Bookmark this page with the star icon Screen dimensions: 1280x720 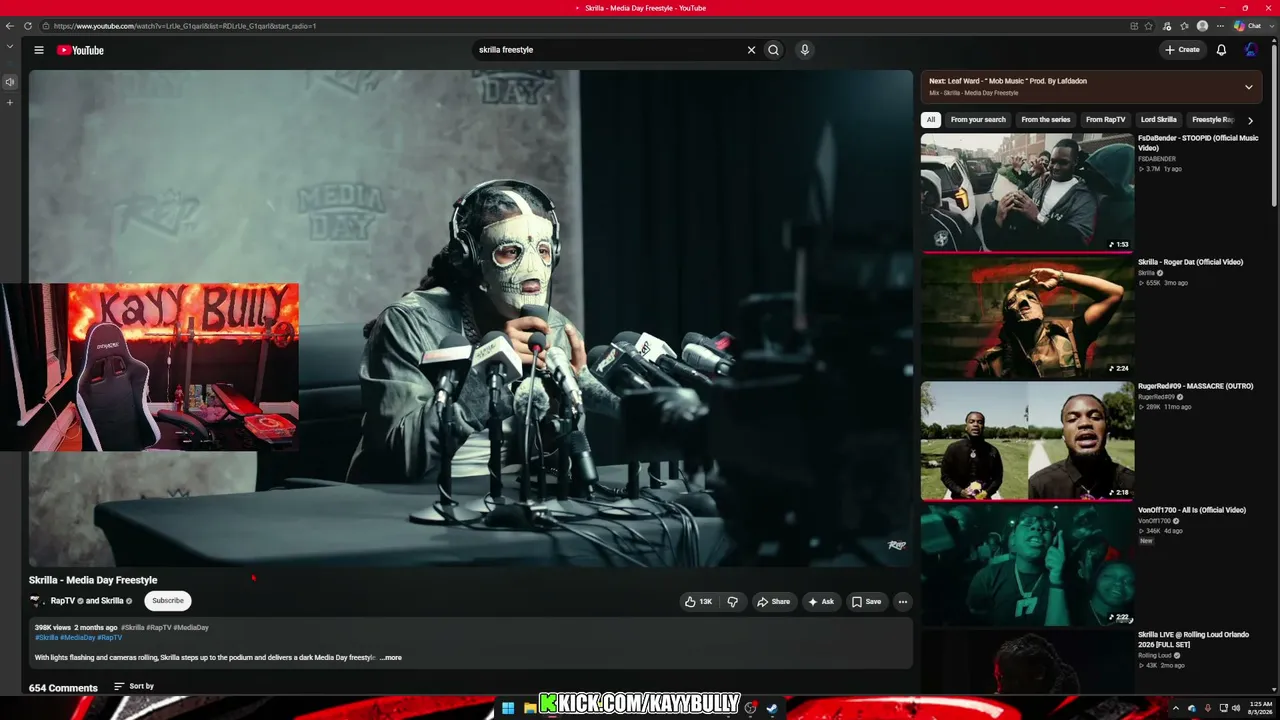point(1149,26)
